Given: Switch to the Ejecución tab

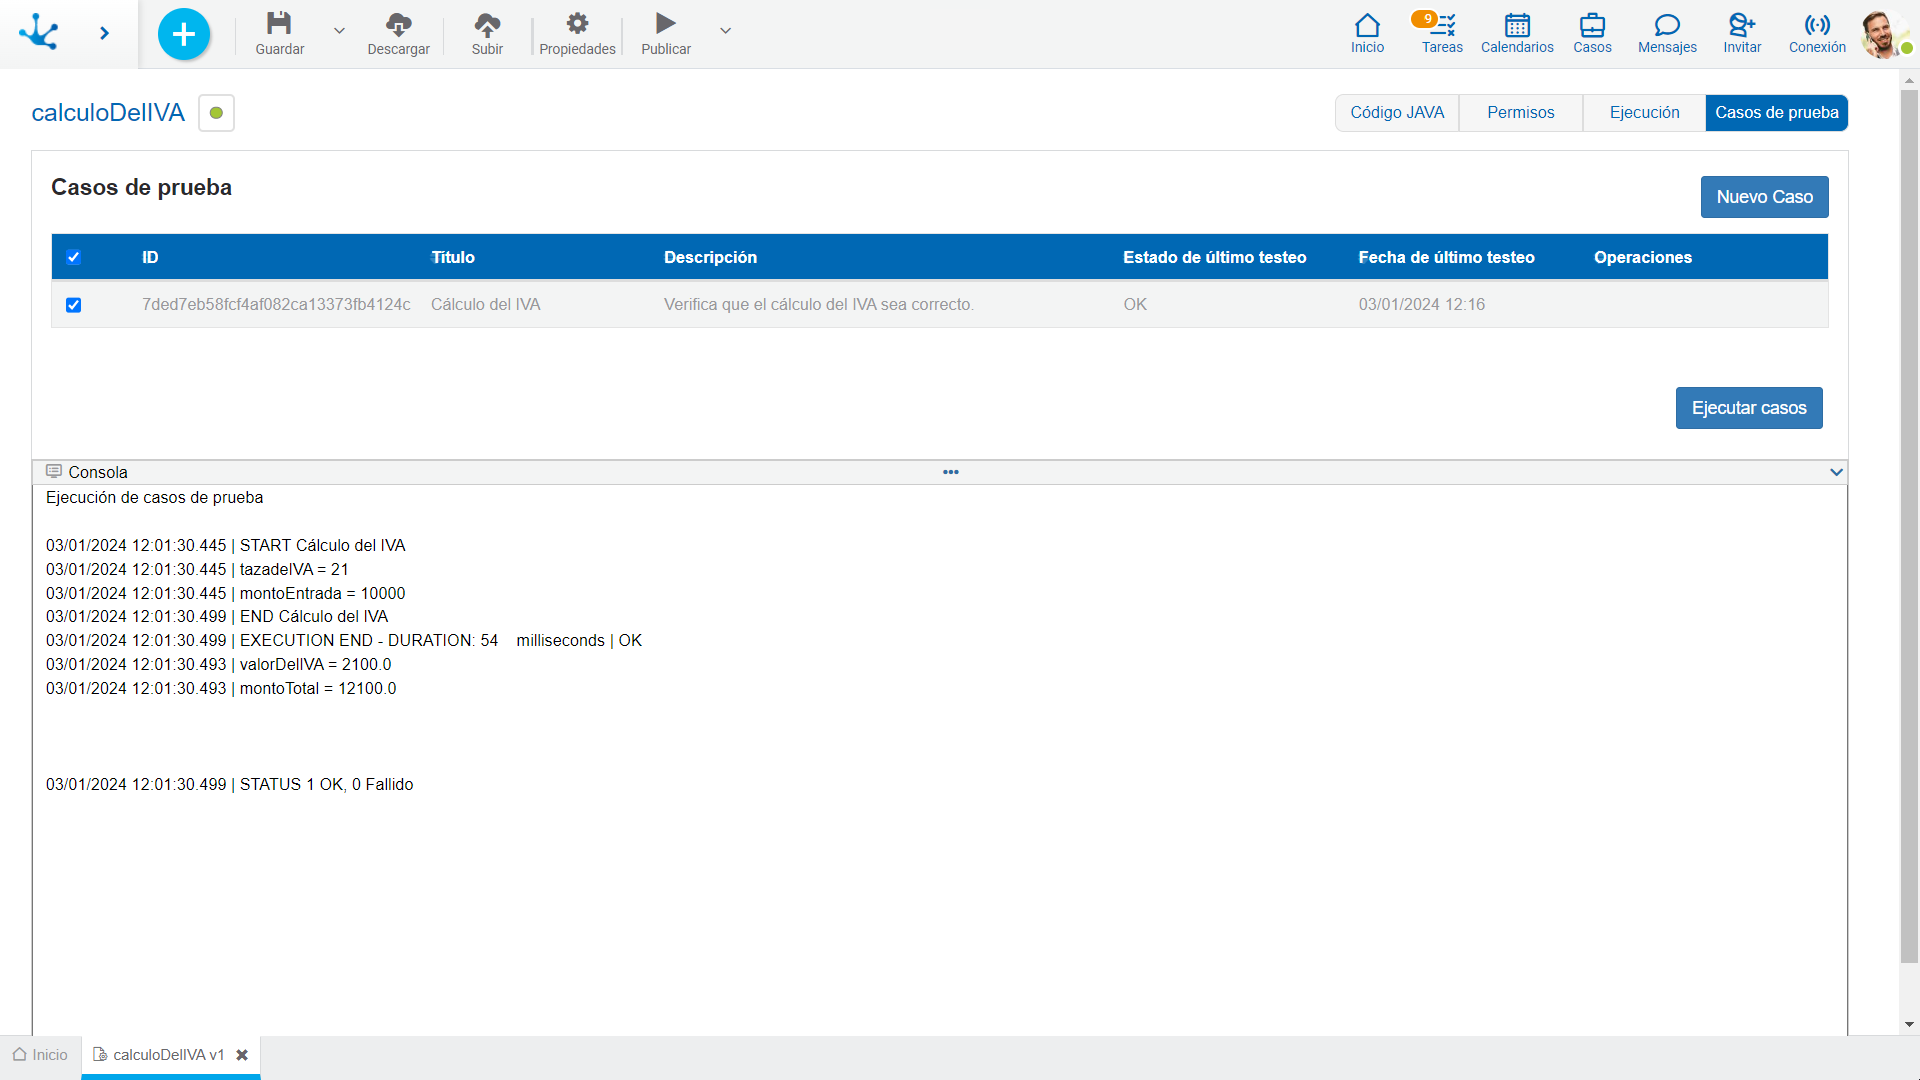Looking at the screenshot, I should coord(1643,112).
